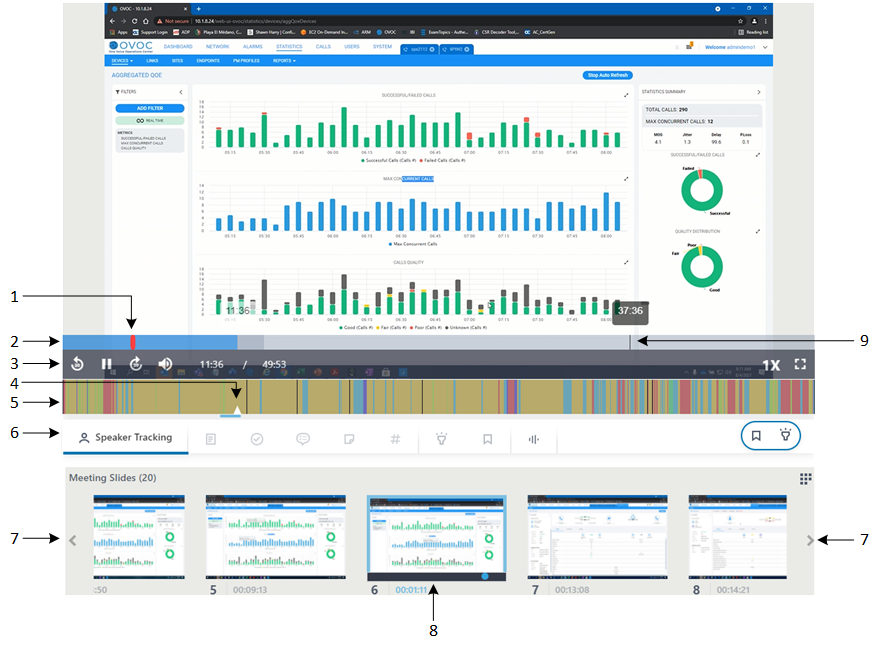Open the sticky notes tab
879x651 pixels.
coord(349,438)
